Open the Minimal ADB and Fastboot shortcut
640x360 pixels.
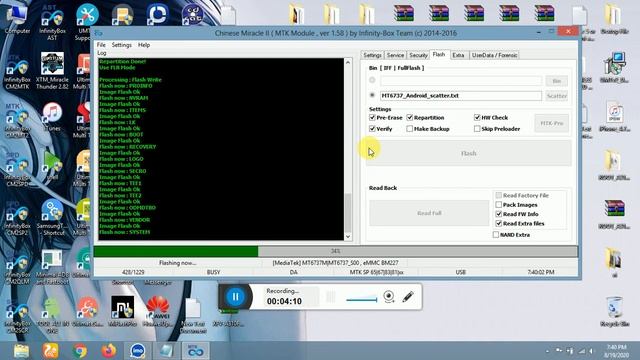pos(52,267)
